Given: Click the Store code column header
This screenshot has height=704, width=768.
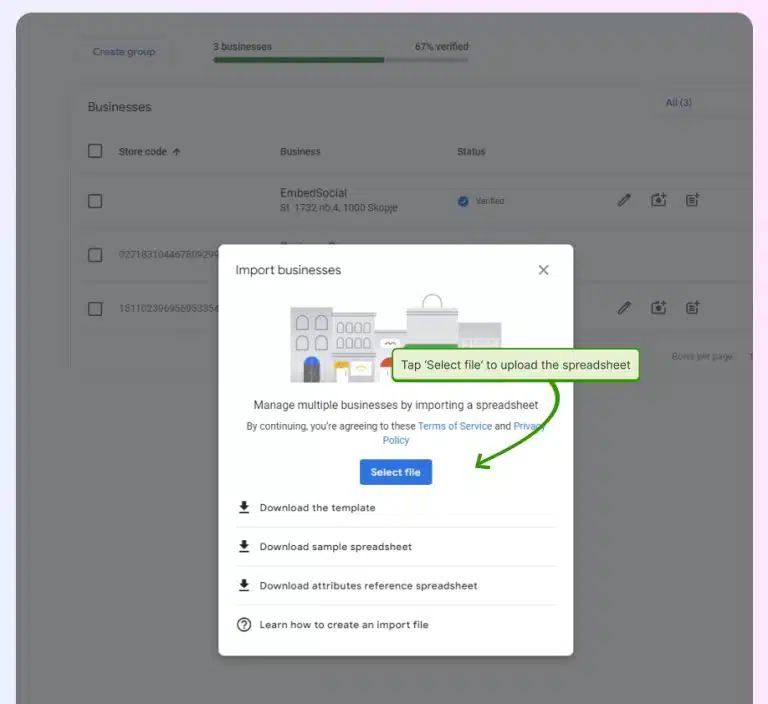Looking at the screenshot, I should point(143,152).
